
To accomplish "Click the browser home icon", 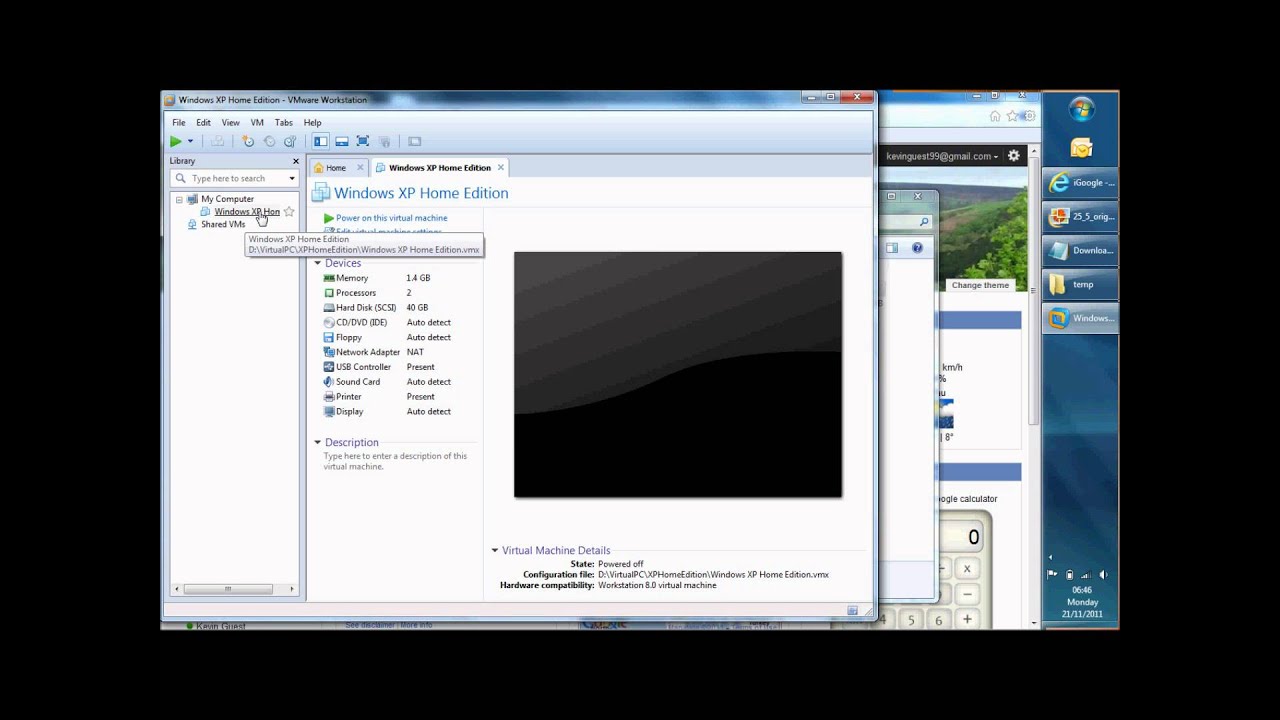I will pyautogui.click(x=995, y=116).
